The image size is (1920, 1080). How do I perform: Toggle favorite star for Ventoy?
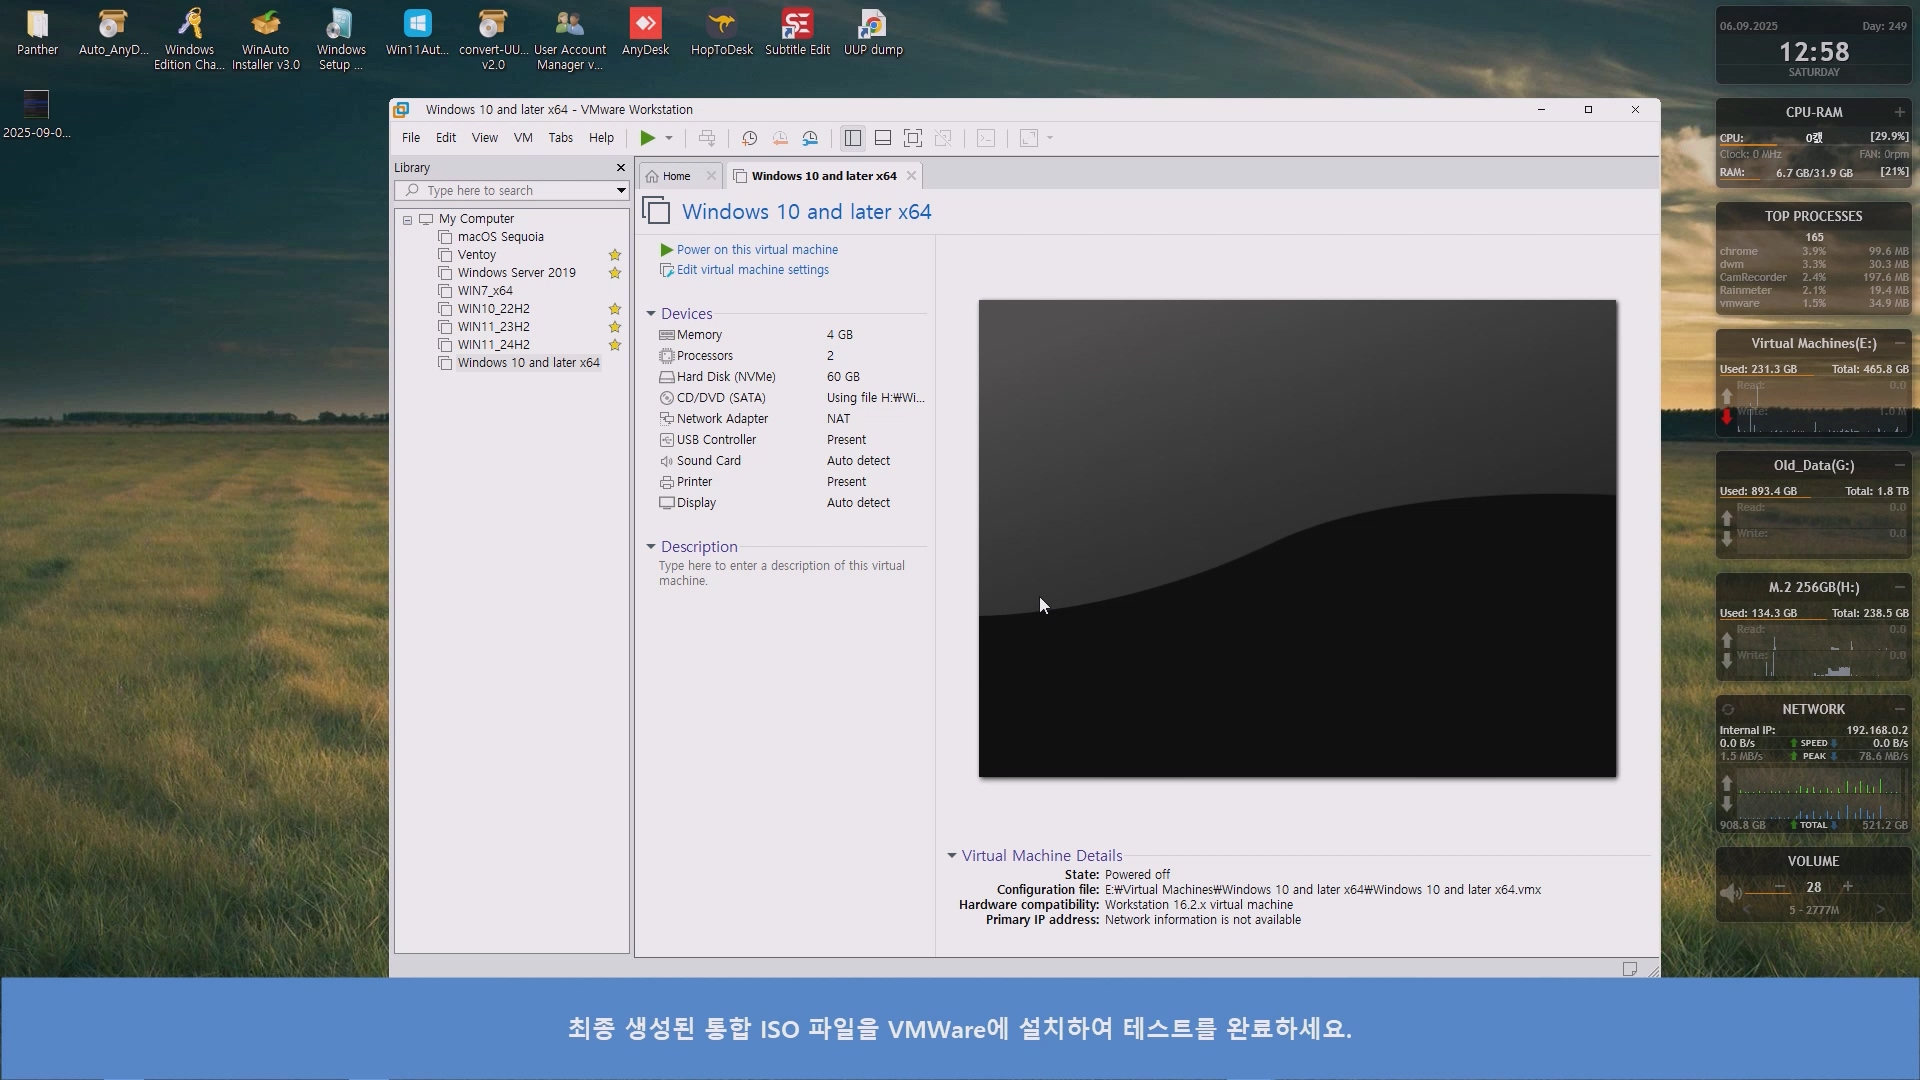(x=615, y=255)
